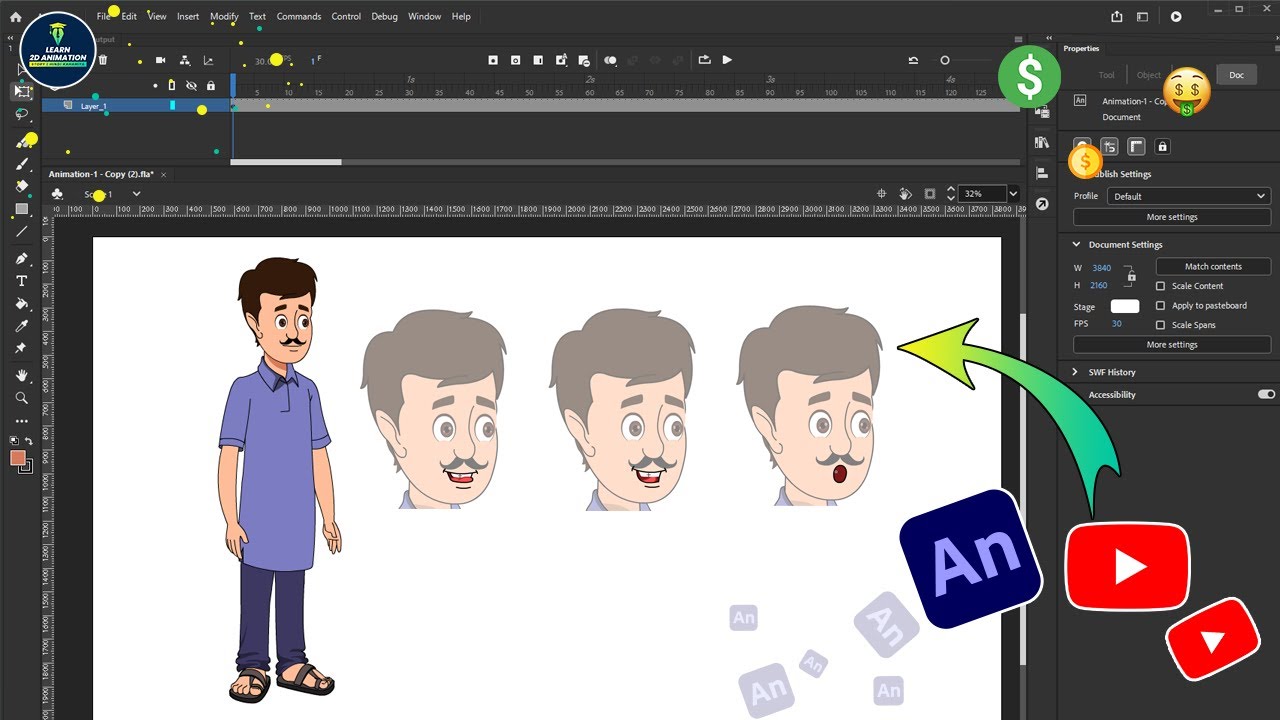Play the timeline animation
The image size is (1280, 720).
(x=727, y=60)
